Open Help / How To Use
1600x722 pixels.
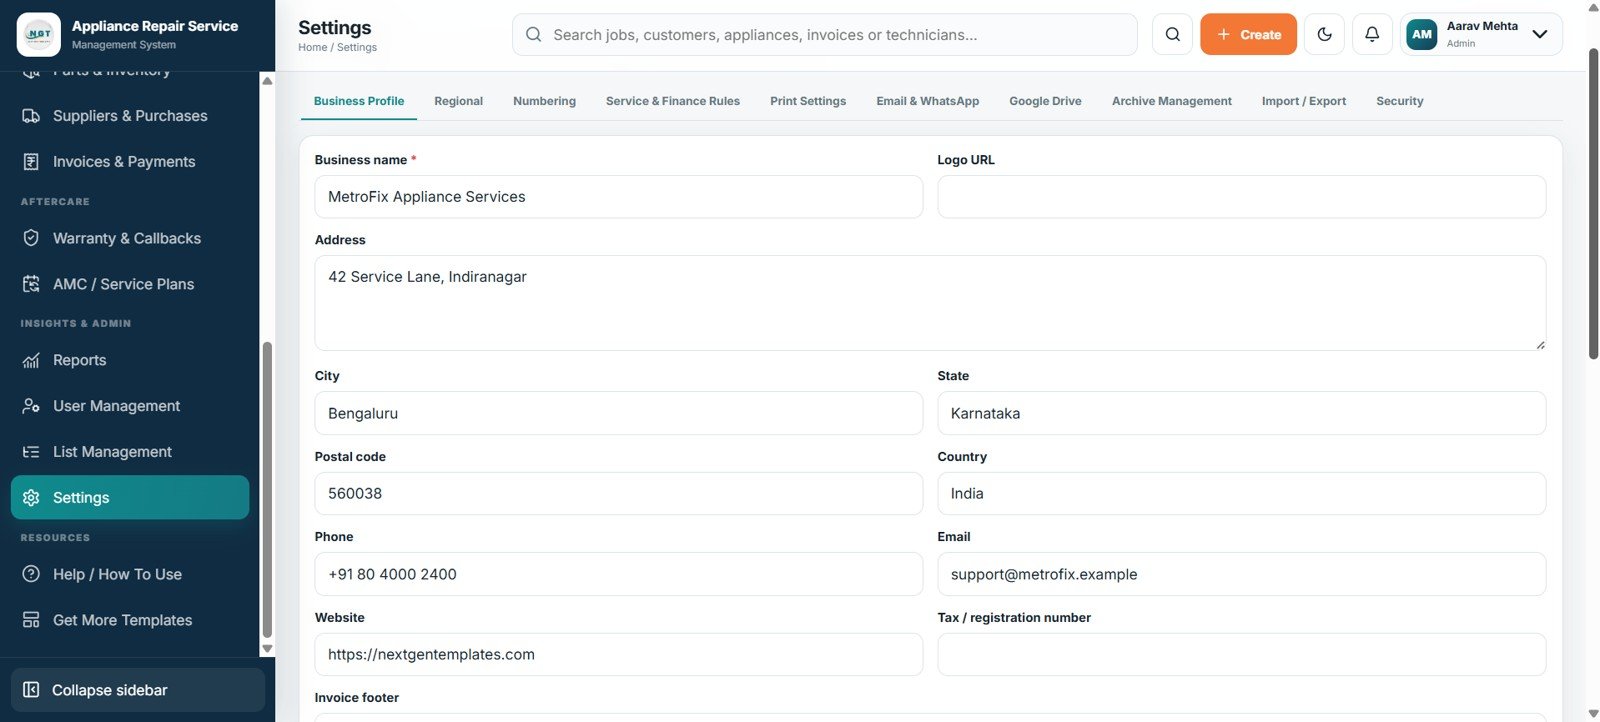(x=130, y=574)
